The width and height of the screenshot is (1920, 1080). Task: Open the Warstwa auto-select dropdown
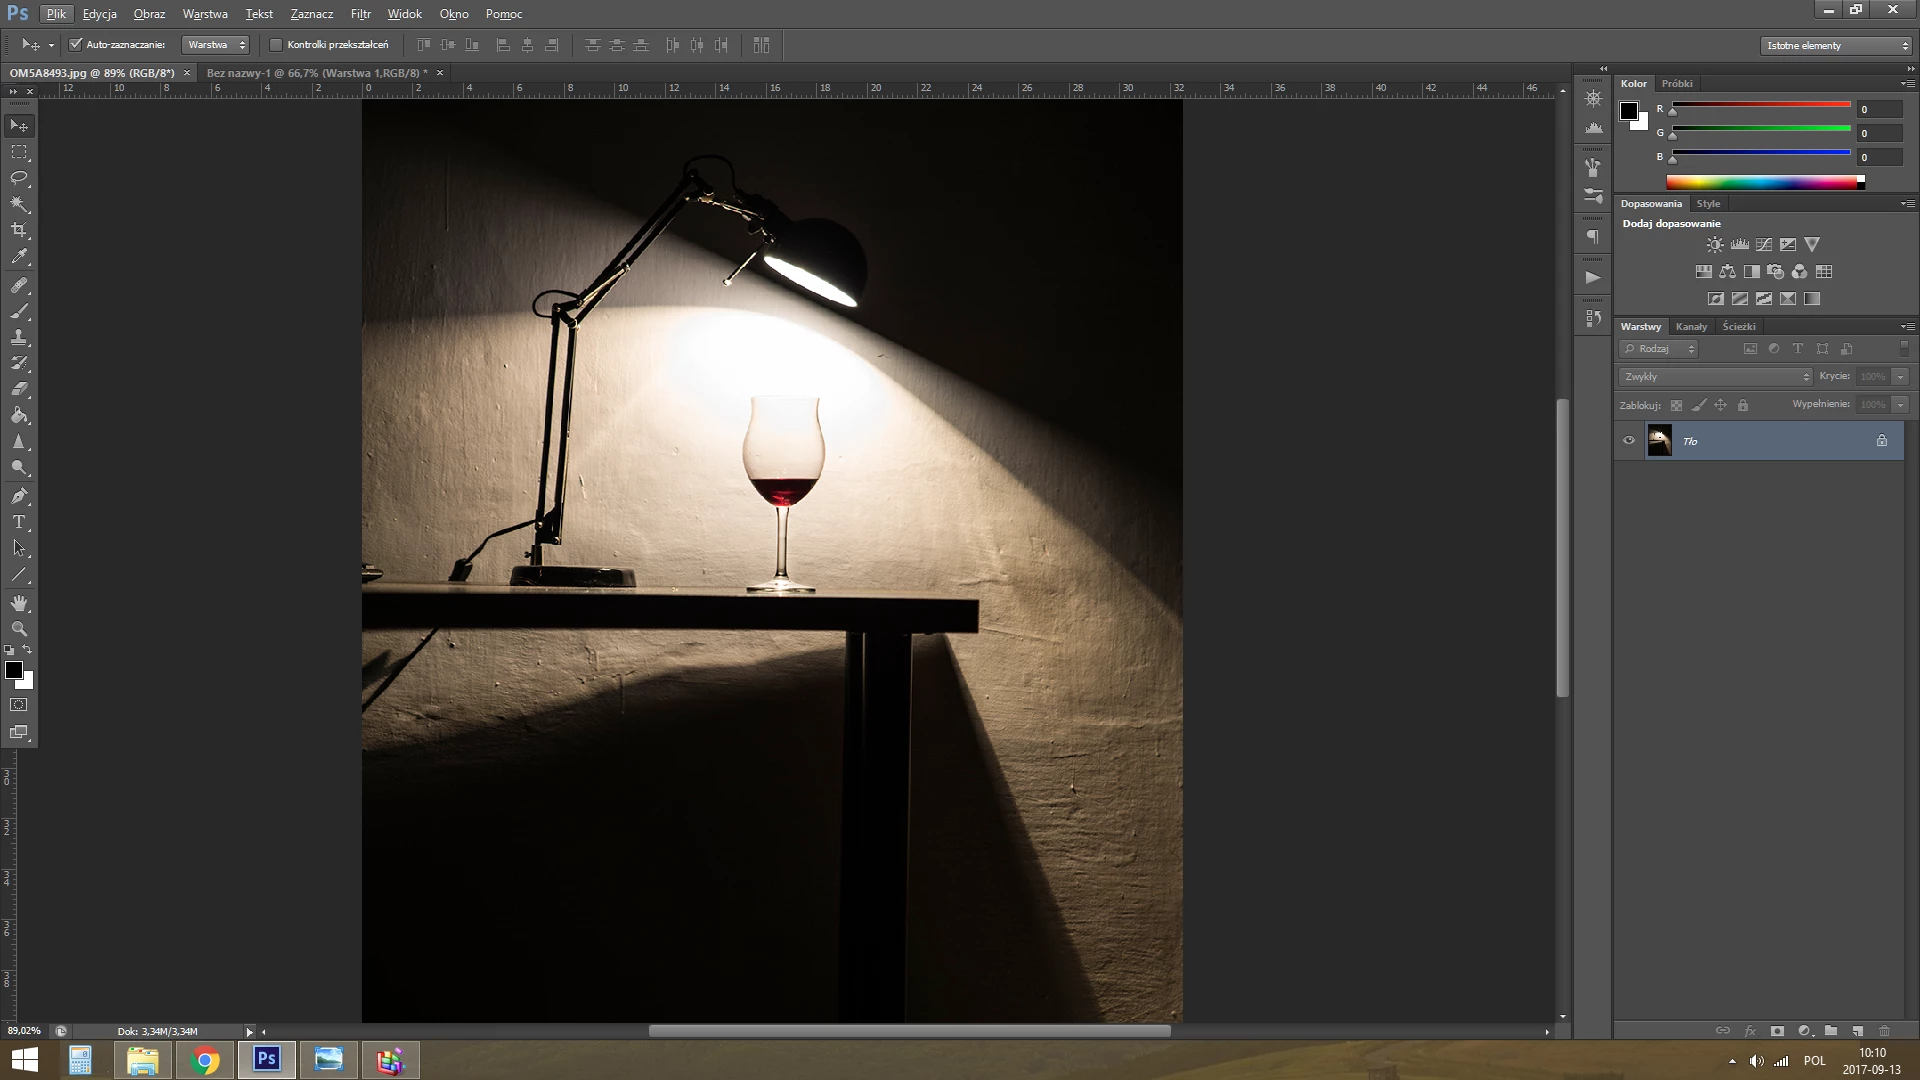(x=216, y=45)
